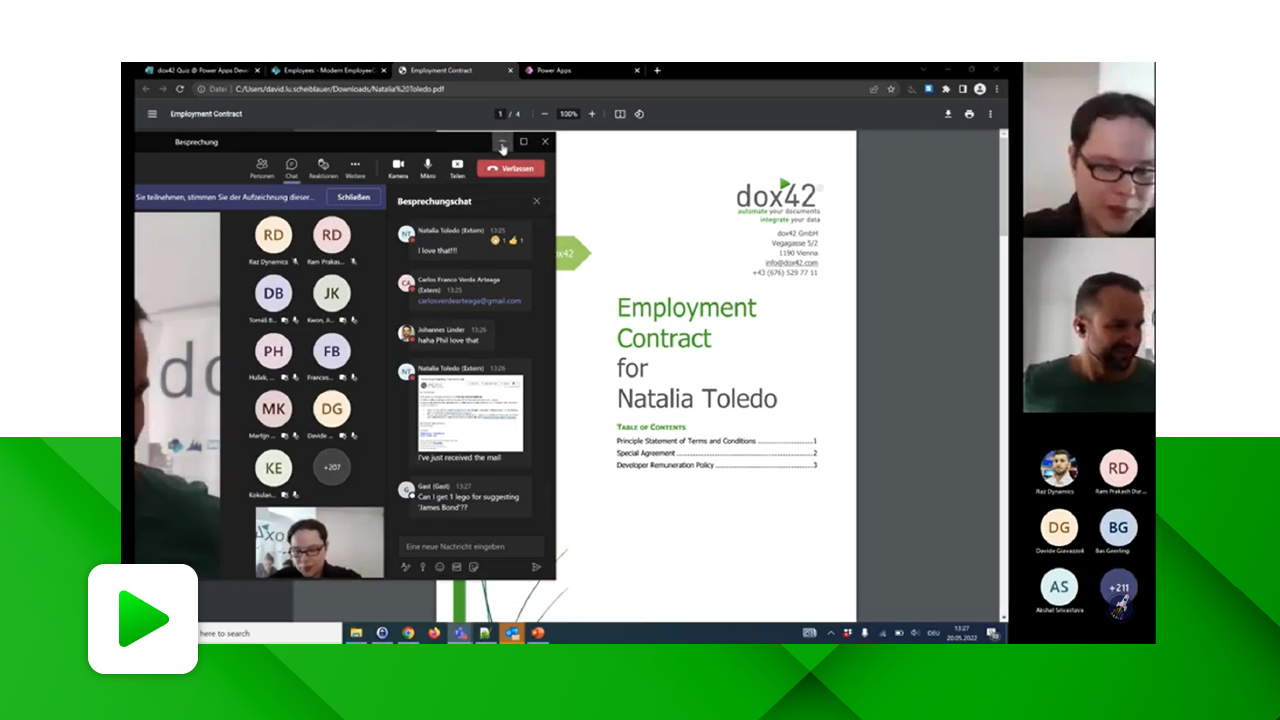Switch to the Power Apps browser tab
This screenshot has width=1280, height=720.
tap(581, 71)
